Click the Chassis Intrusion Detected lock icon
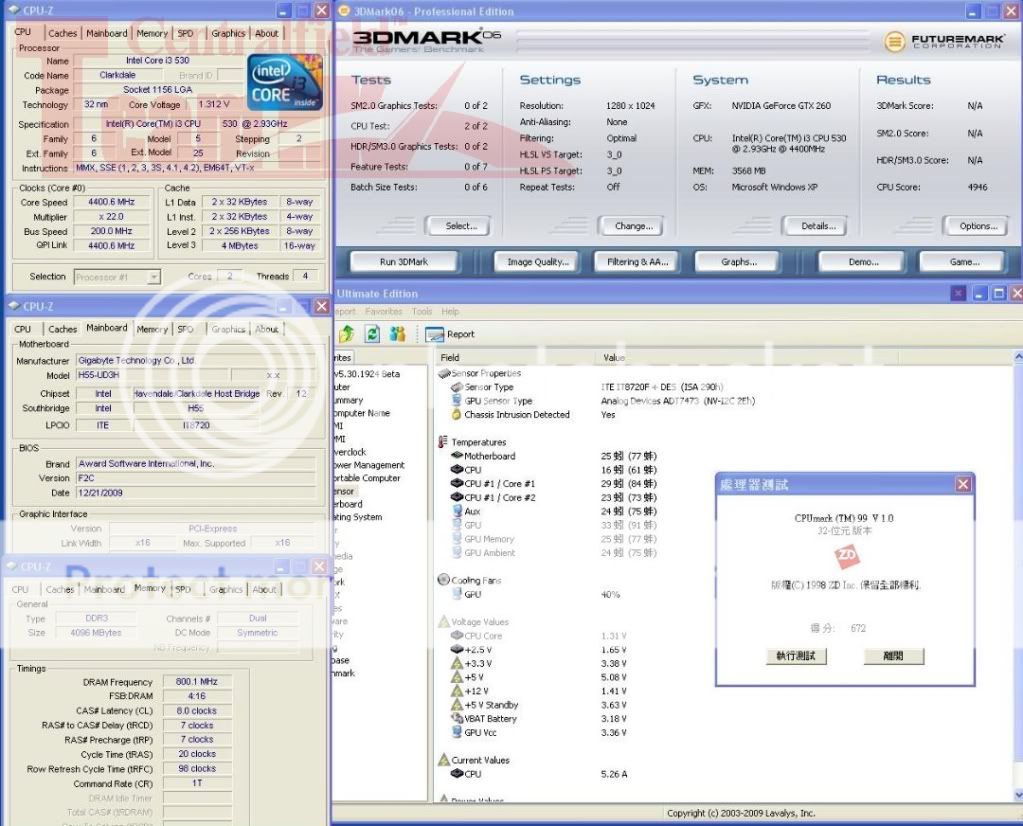 click(456, 415)
